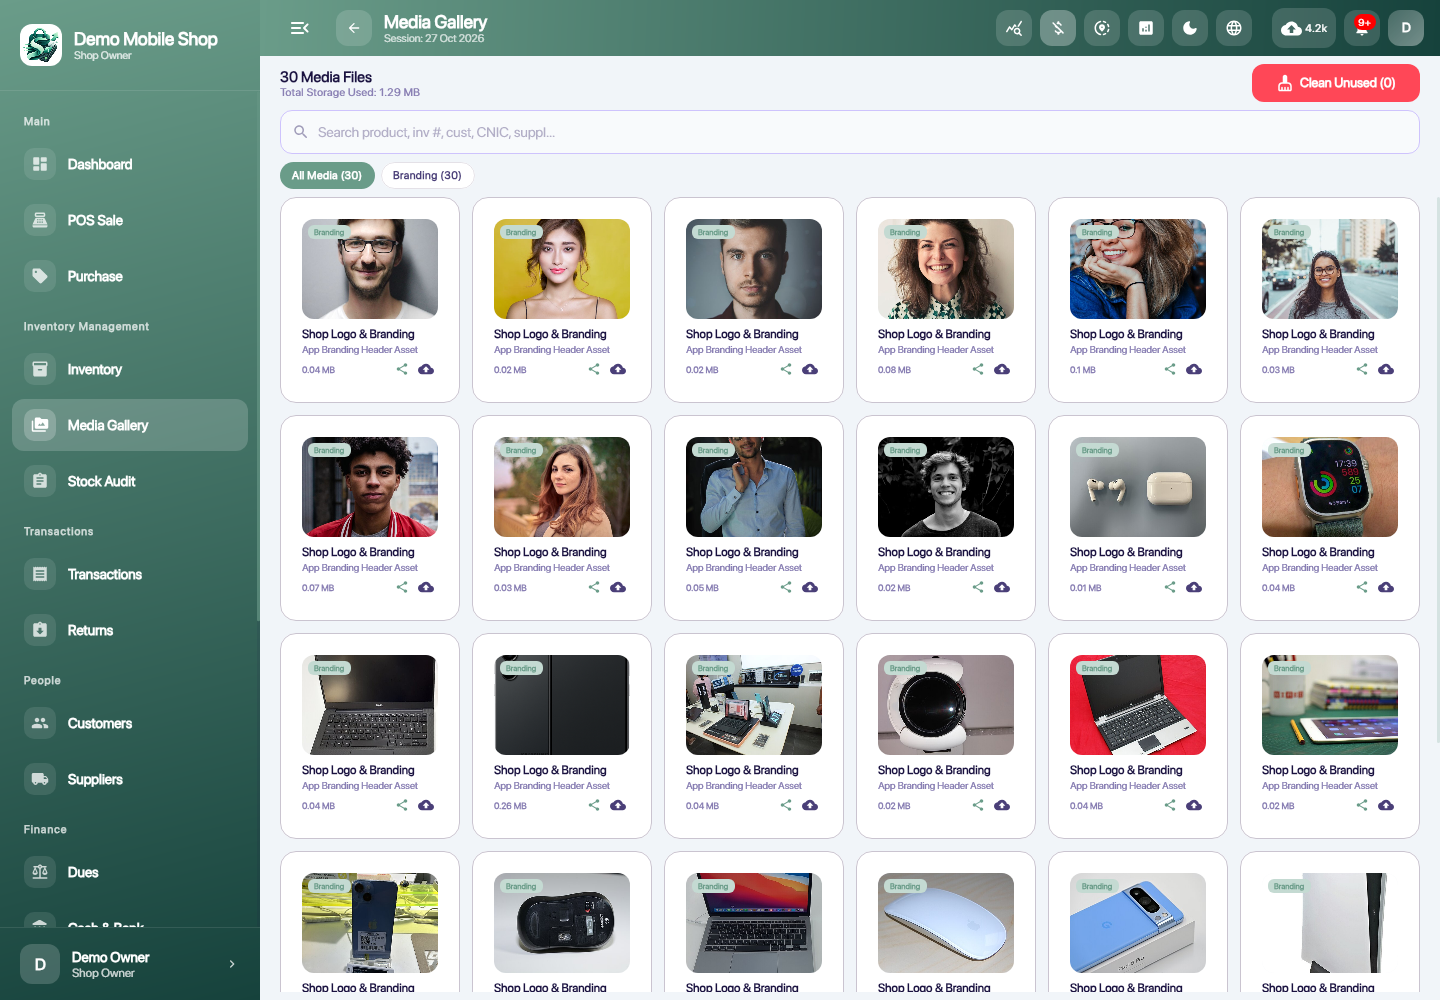Share the 0.04 MB man-with-glasses image

coord(402,369)
